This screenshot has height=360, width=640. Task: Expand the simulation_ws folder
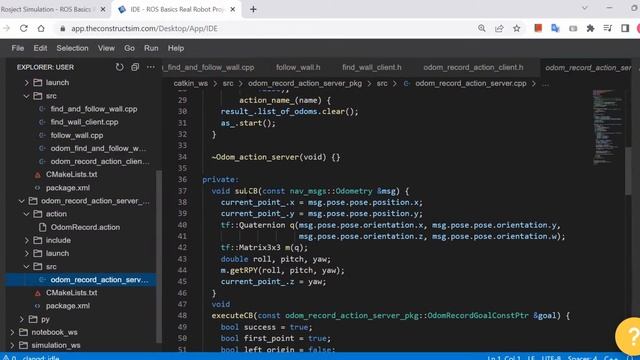pos(12,345)
